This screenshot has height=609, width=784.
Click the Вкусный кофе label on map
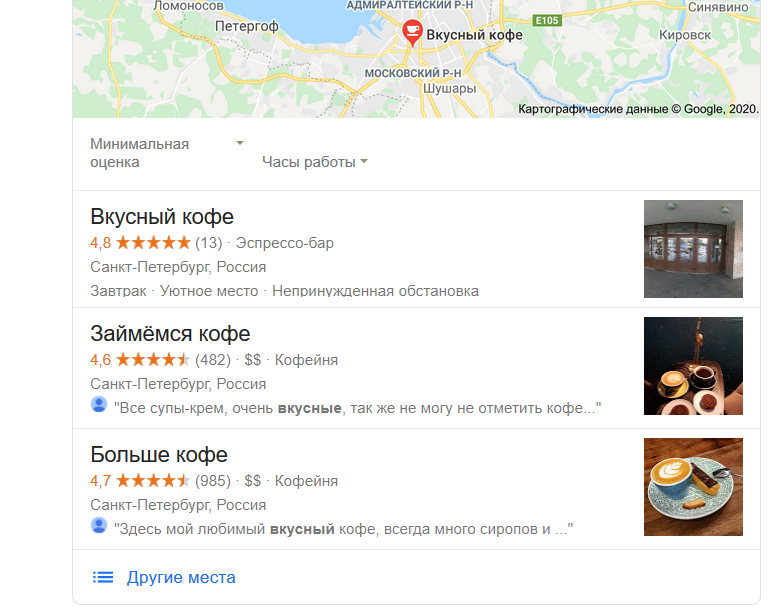point(474,35)
